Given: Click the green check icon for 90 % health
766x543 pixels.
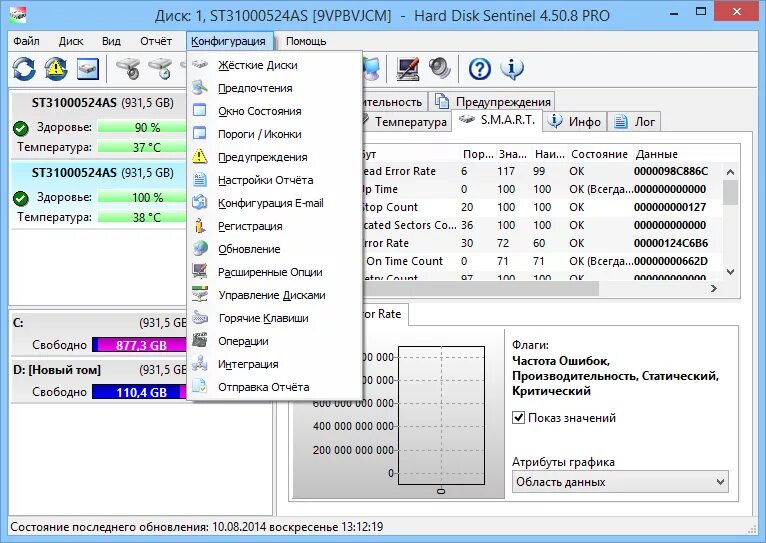Looking at the screenshot, I should click(x=21, y=128).
